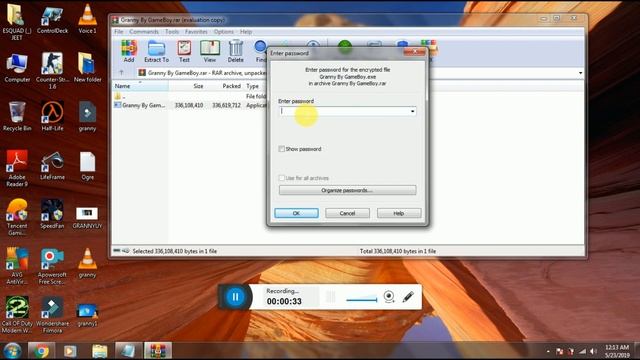Select the GRANNYUY desktop icon

pyautogui.click(x=87, y=217)
